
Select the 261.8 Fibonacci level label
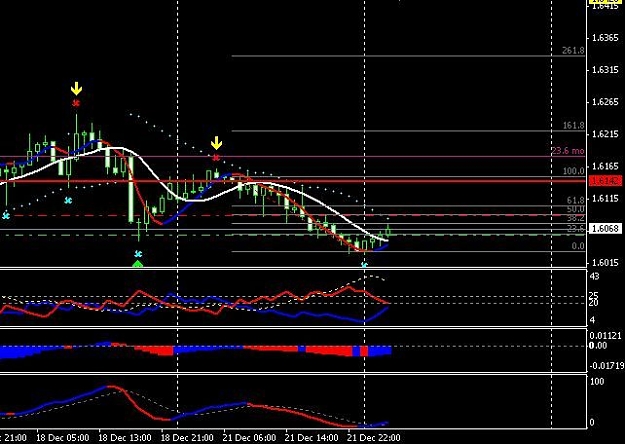[x=573, y=51]
